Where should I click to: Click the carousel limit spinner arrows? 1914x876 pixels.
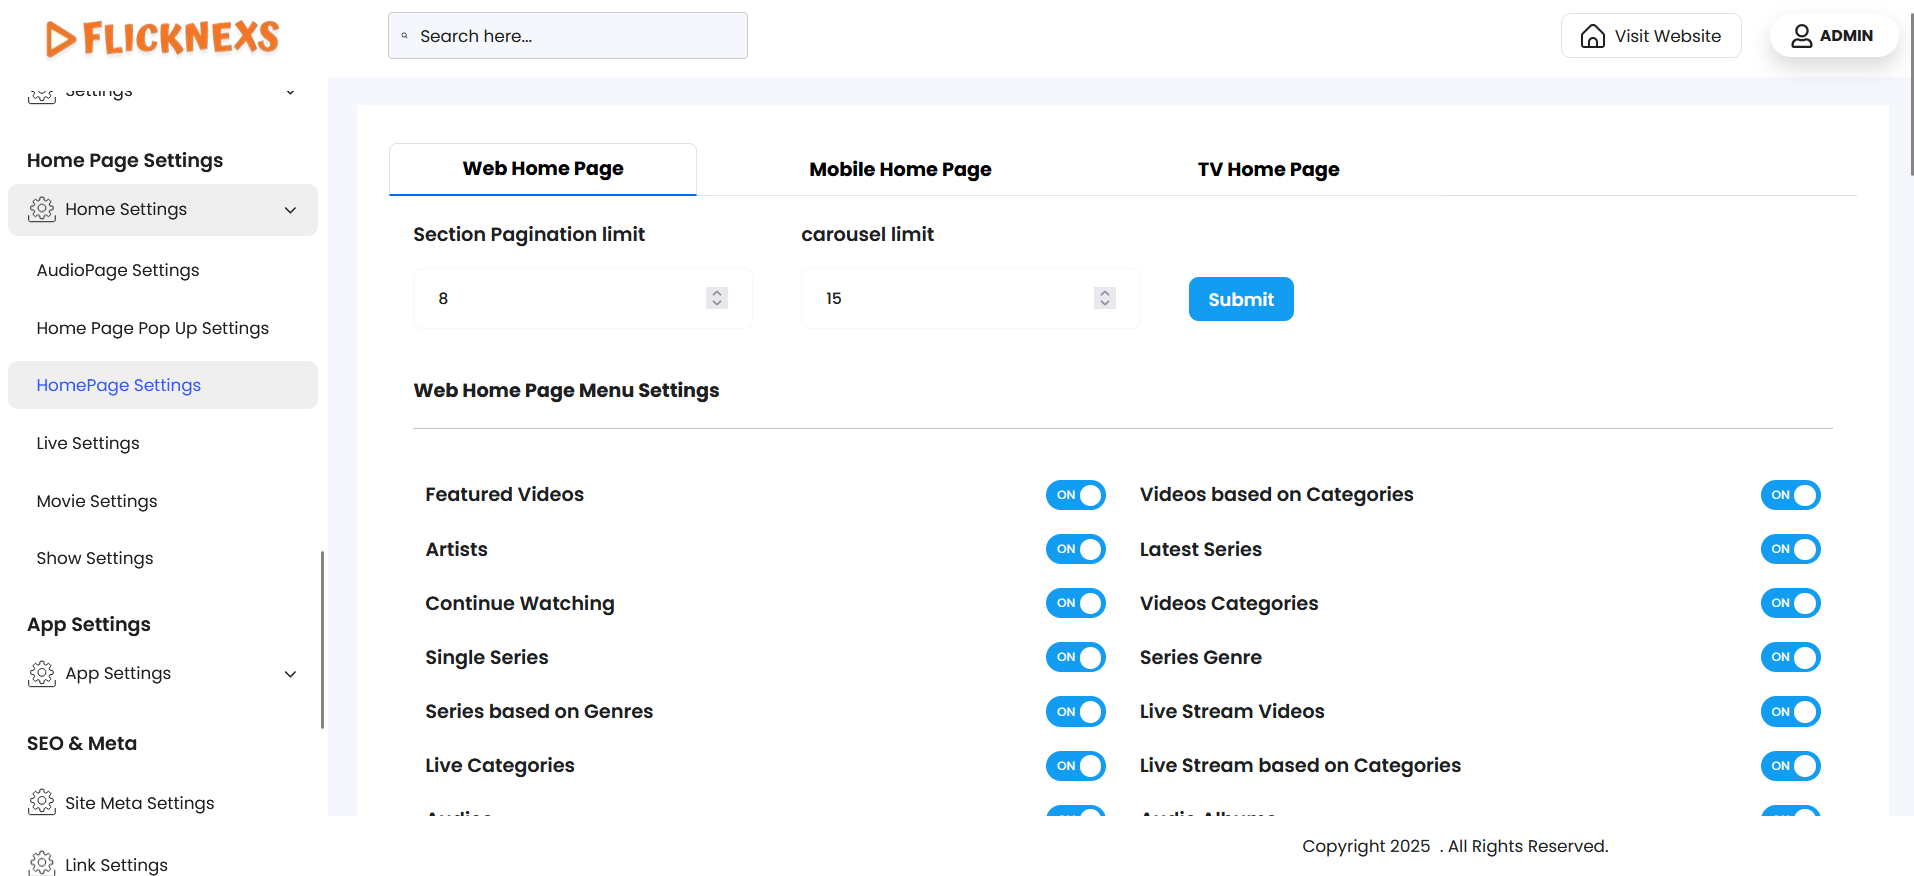pos(1104,298)
